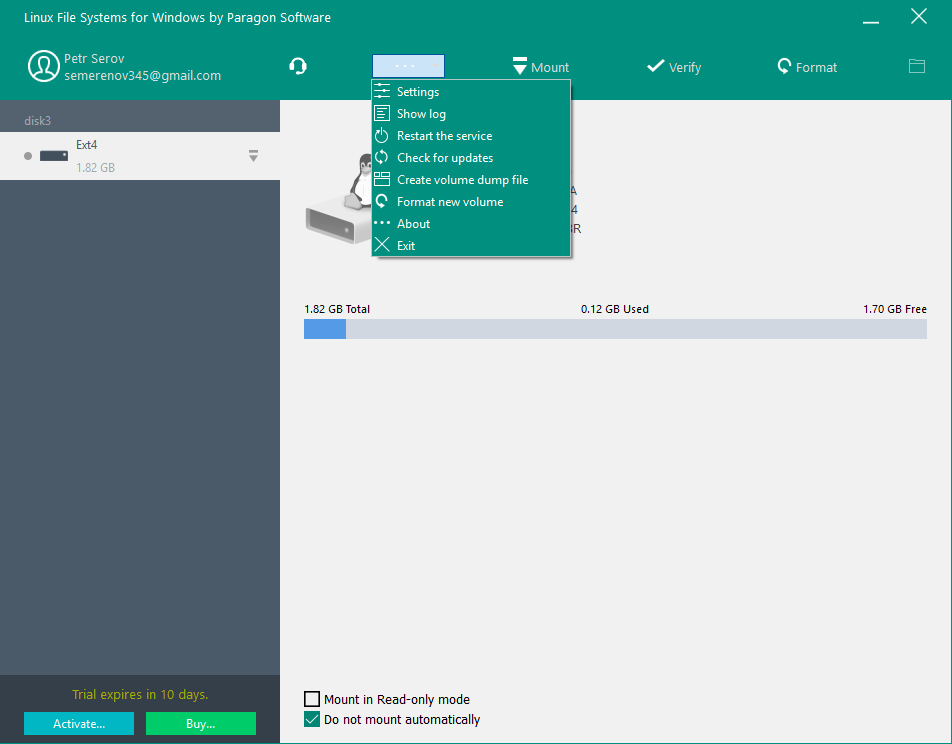This screenshot has width=952, height=744.
Task: Click the Settings sliders icon in menu
Action: coord(382,92)
